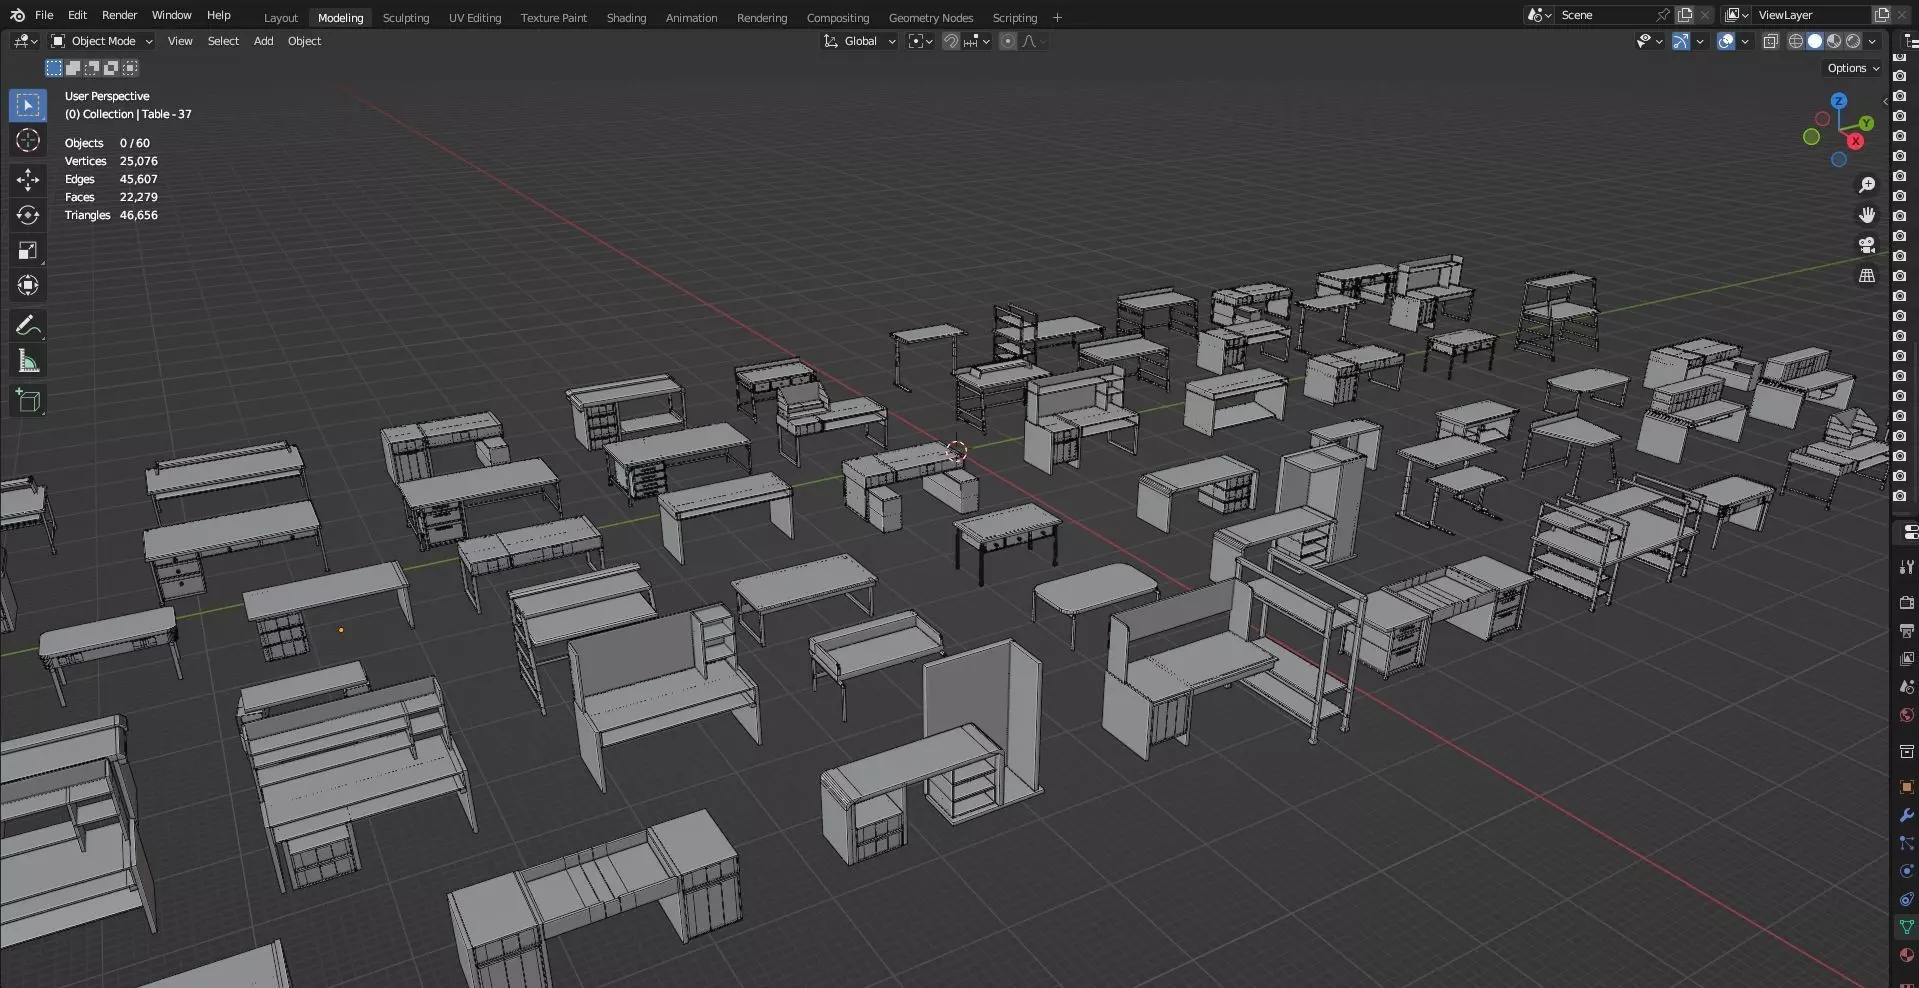Viewport: 1919px width, 988px height.
Task: Open the editor type dropdown
Action: coord(26,41)
